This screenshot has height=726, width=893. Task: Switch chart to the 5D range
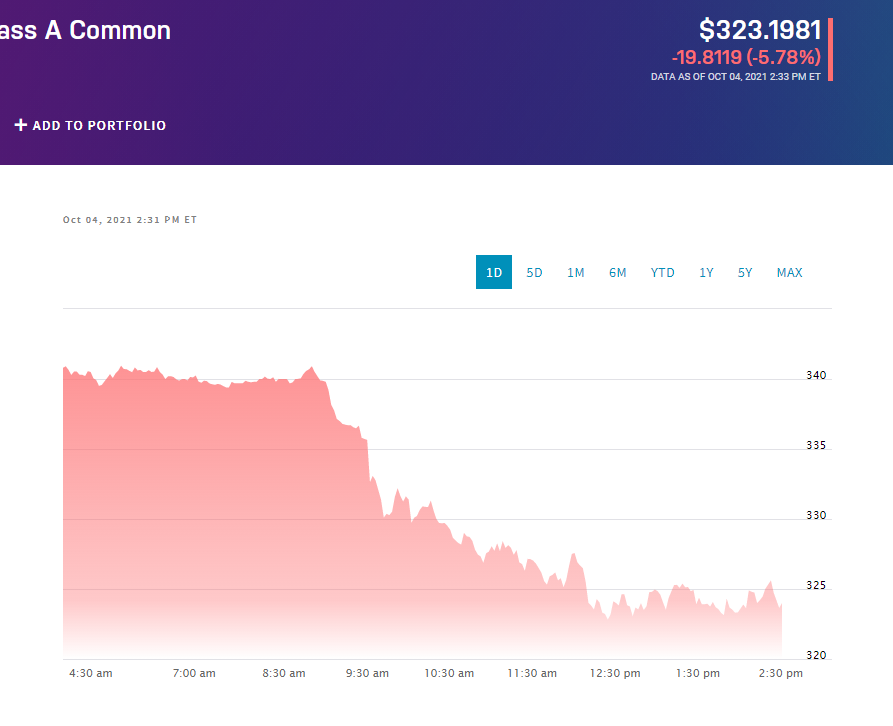click(x=535, y=273)
